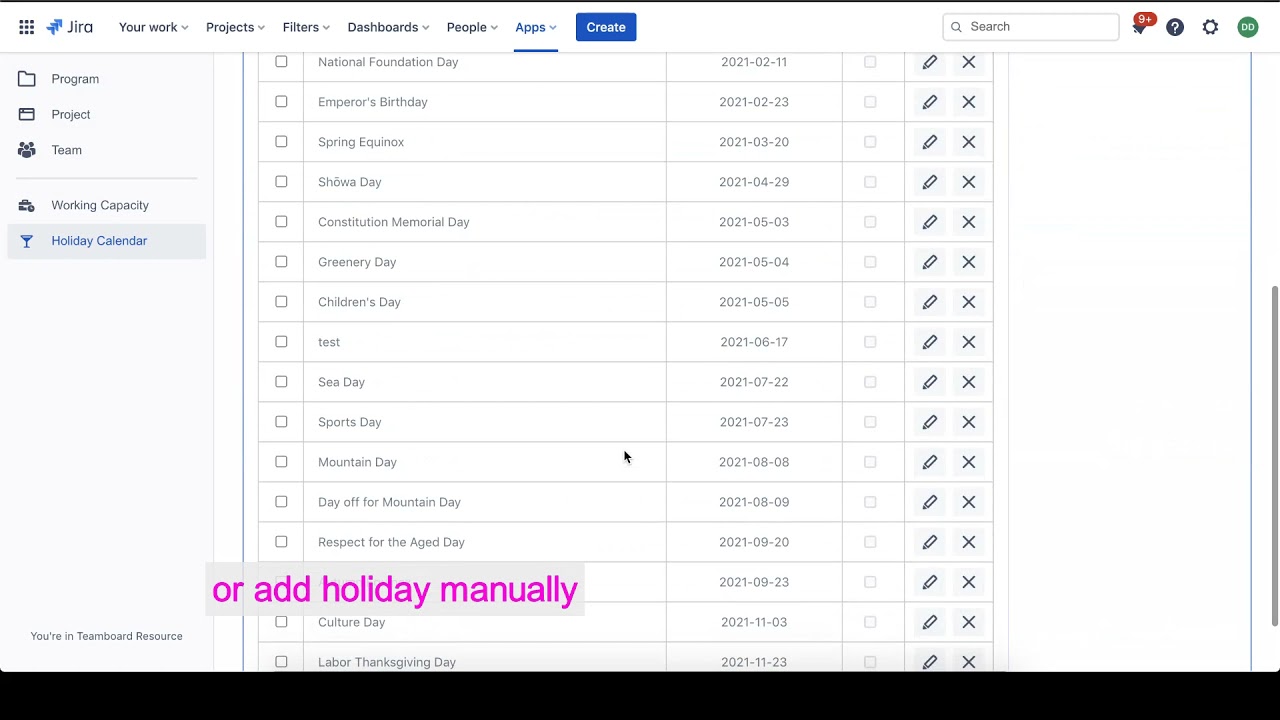Edit the Mountain Day holiday
This screenshot has height=720, width=1280.
tap(930, 462)
